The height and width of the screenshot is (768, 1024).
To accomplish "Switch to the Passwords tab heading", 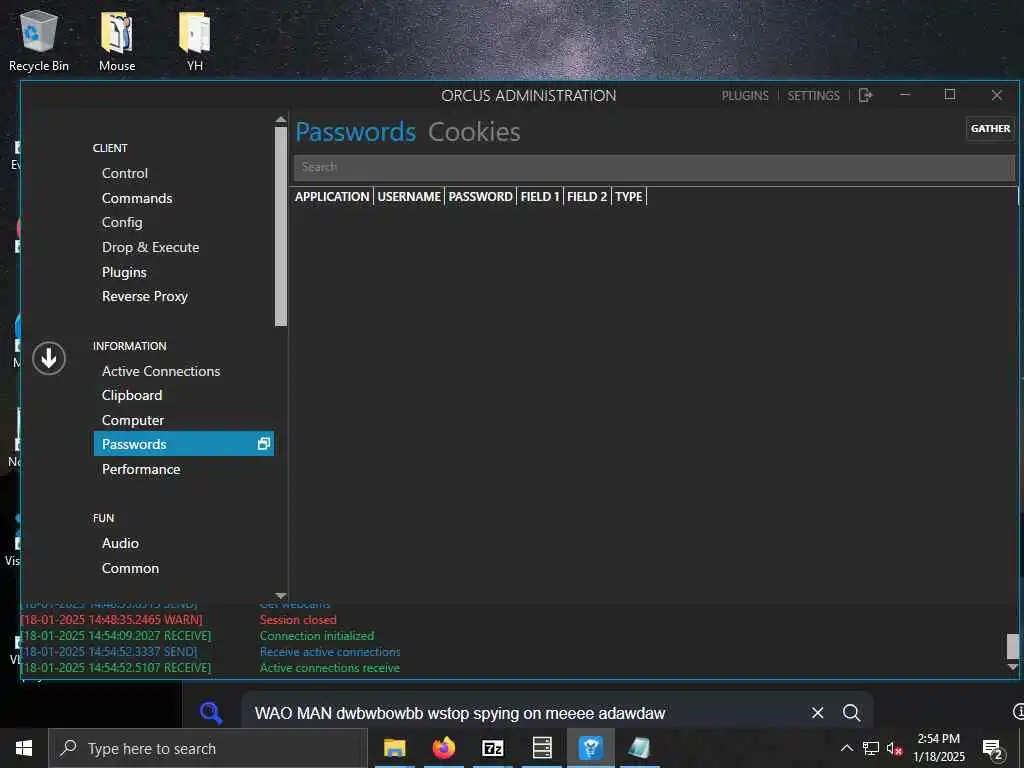I will pos(355,132).
